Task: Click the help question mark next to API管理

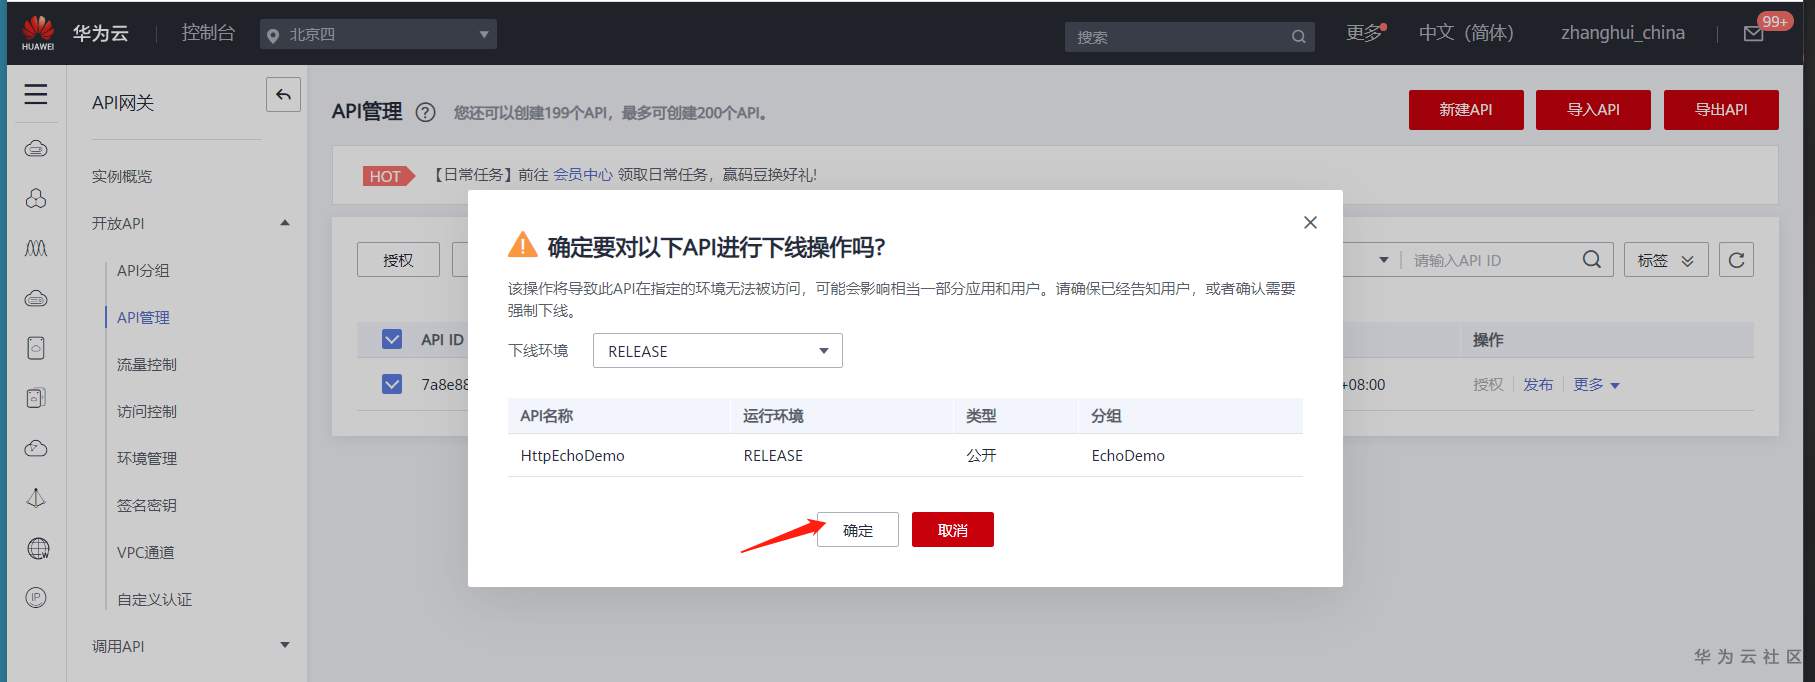Action: (x=425, y=112)
